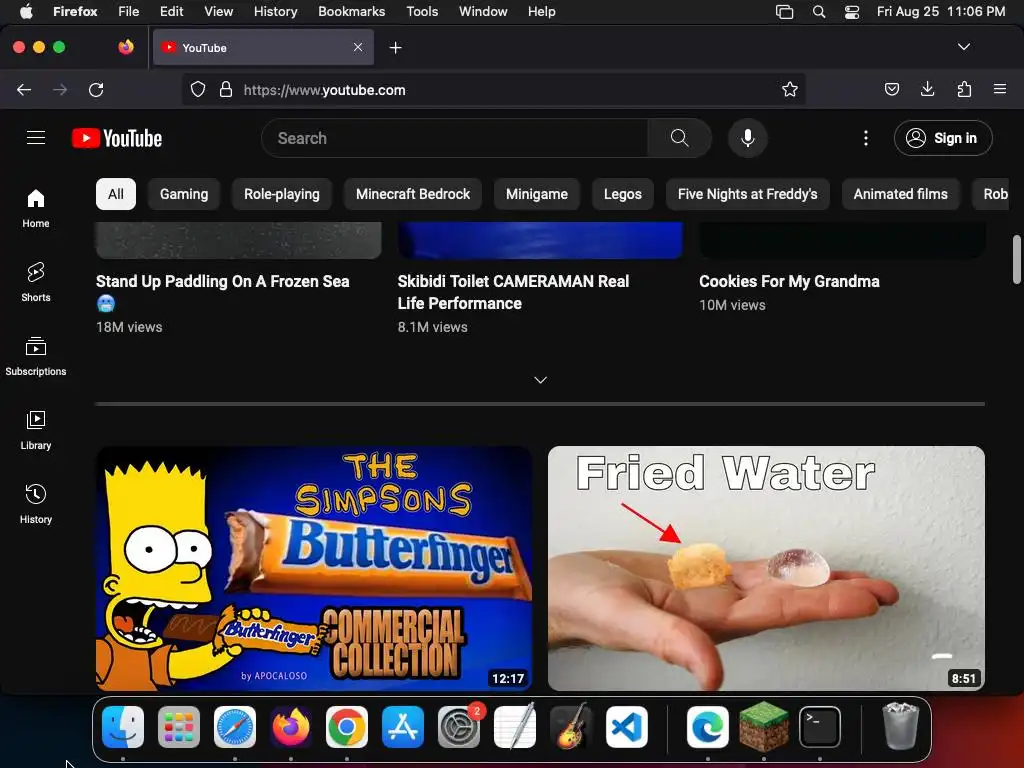Viewport: 1024px width, 768px height.
Task: Open macOS Control Center
Action: (x=852, y=12)
